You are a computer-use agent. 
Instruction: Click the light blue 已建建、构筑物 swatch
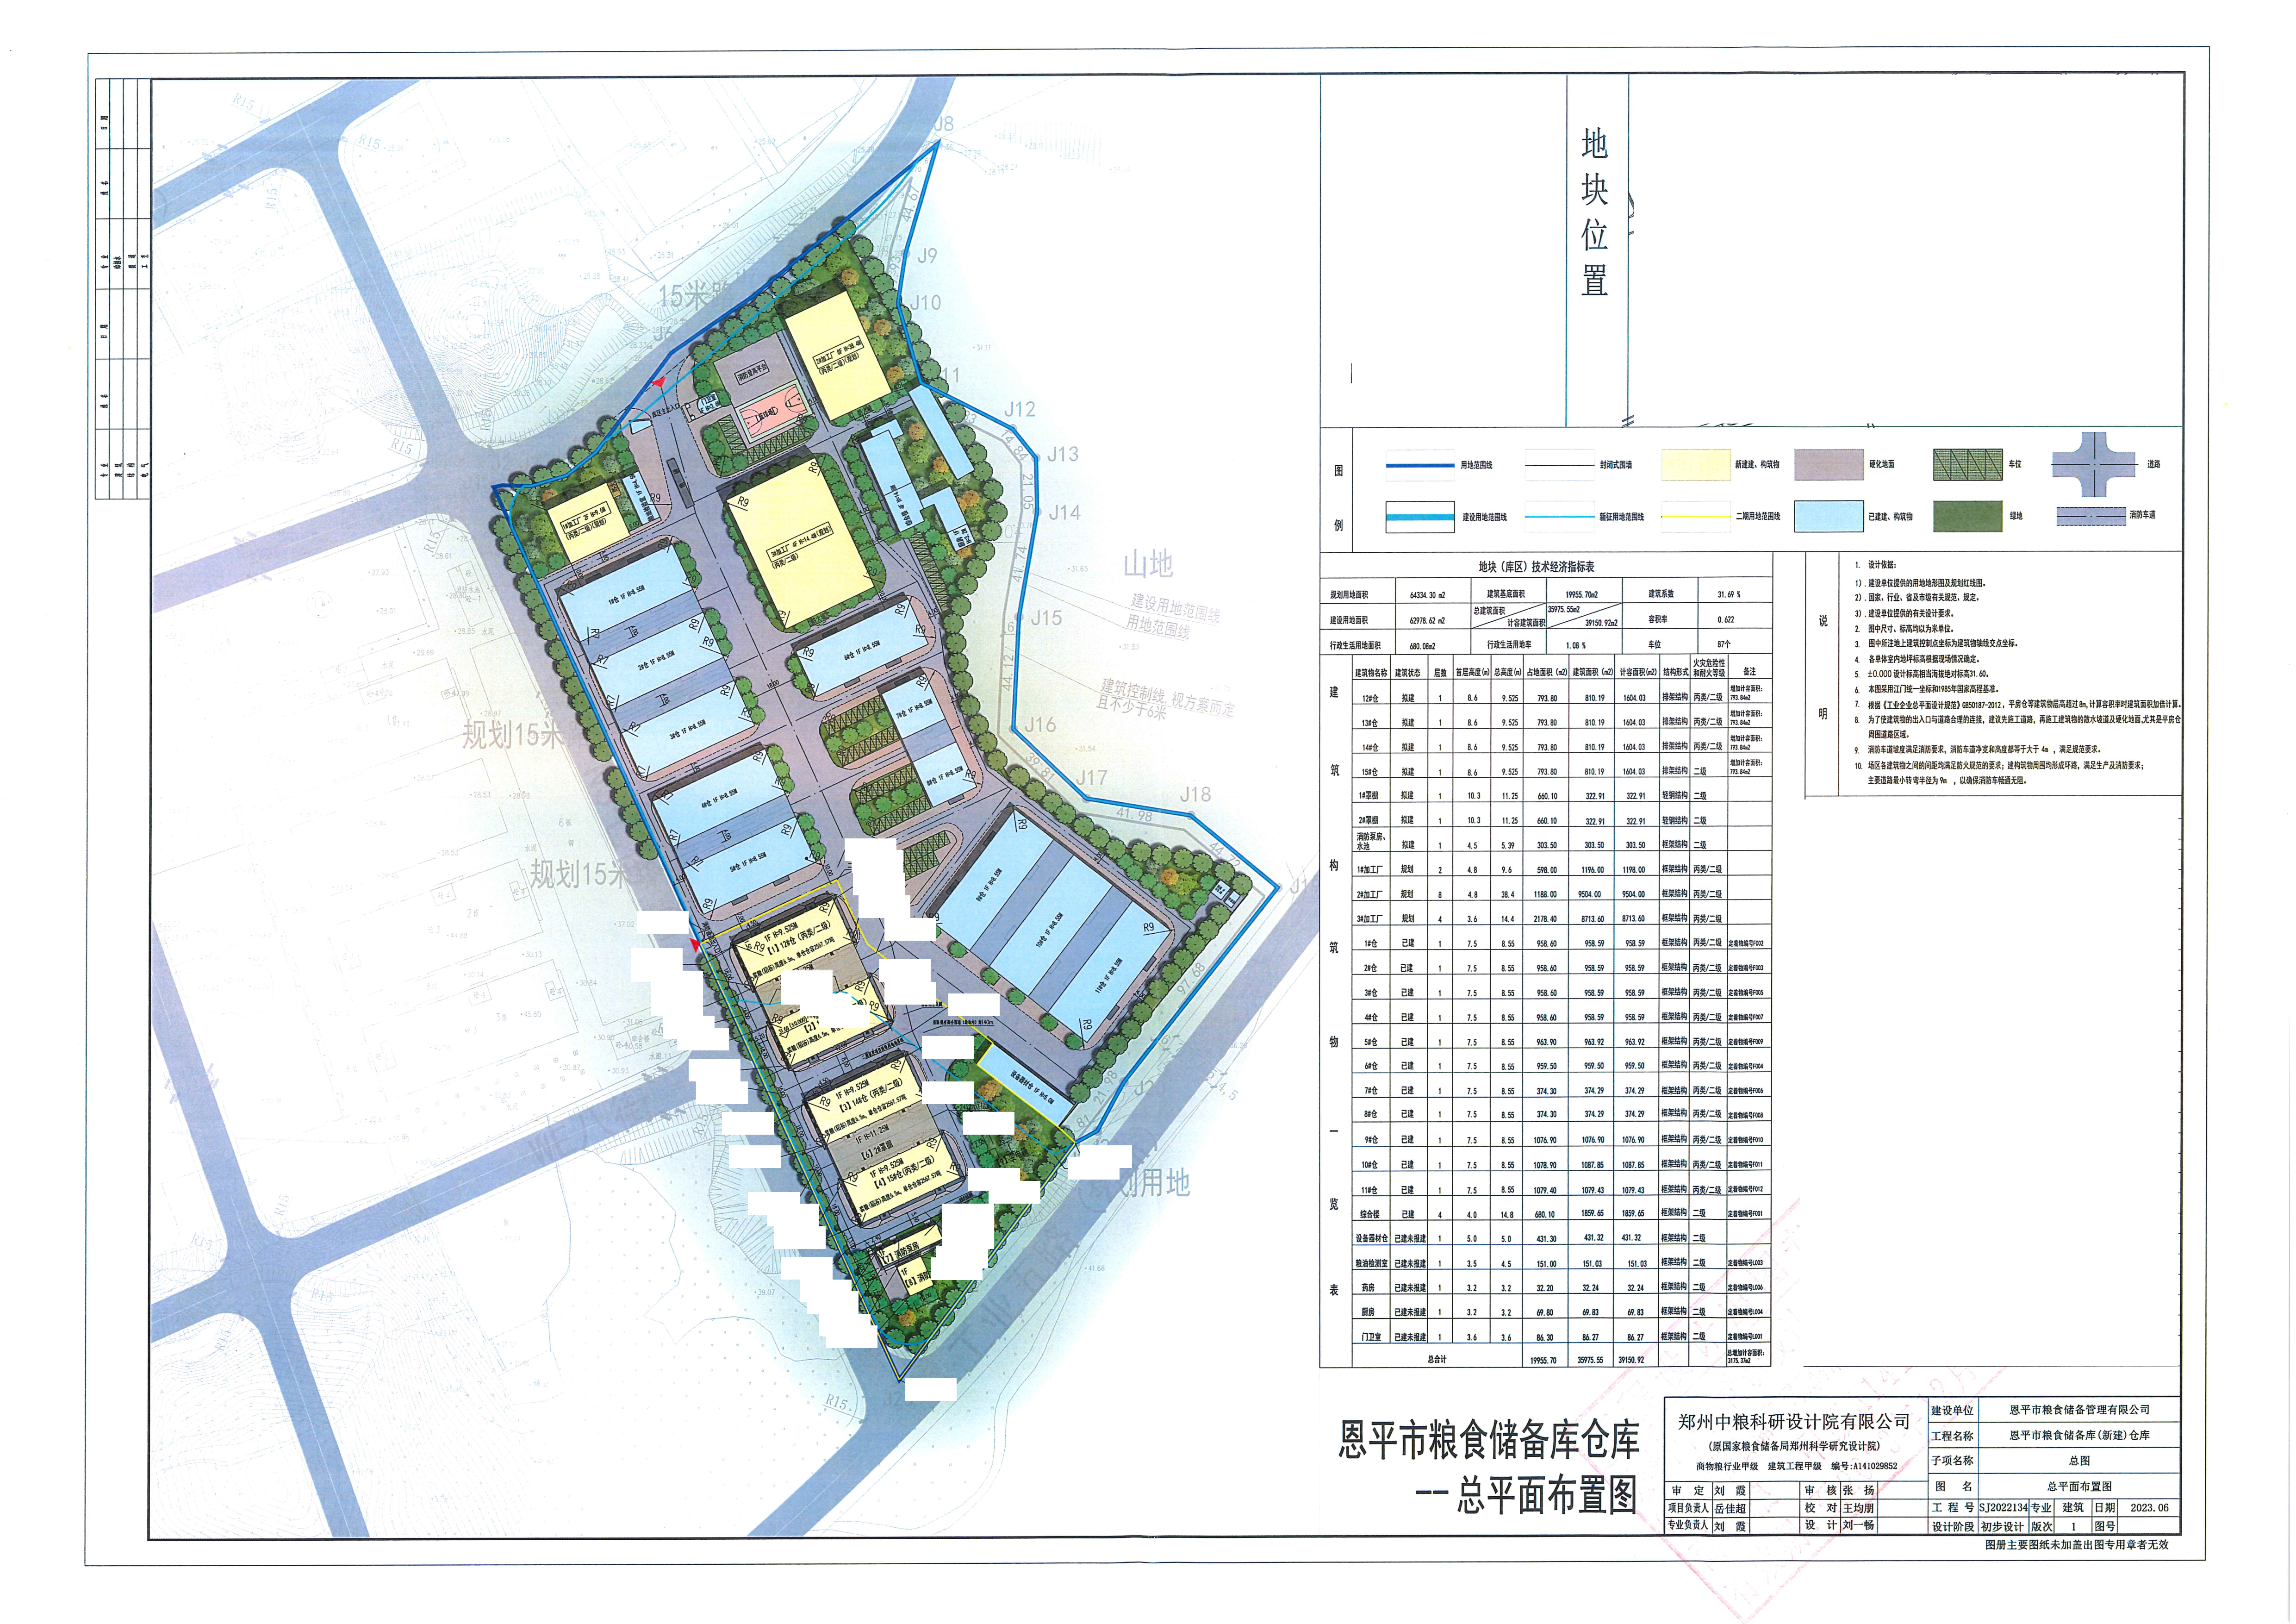pyautogui.click(x=1829, y=517)
